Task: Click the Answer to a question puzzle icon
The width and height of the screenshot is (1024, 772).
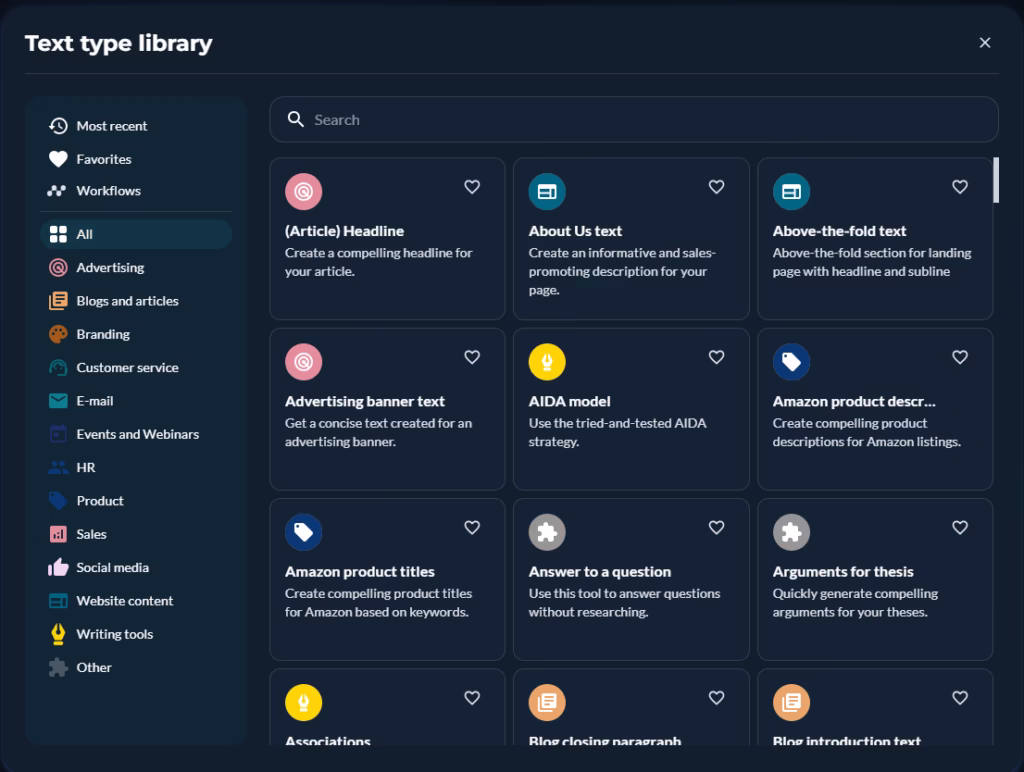Action: [x=547, y=532]
